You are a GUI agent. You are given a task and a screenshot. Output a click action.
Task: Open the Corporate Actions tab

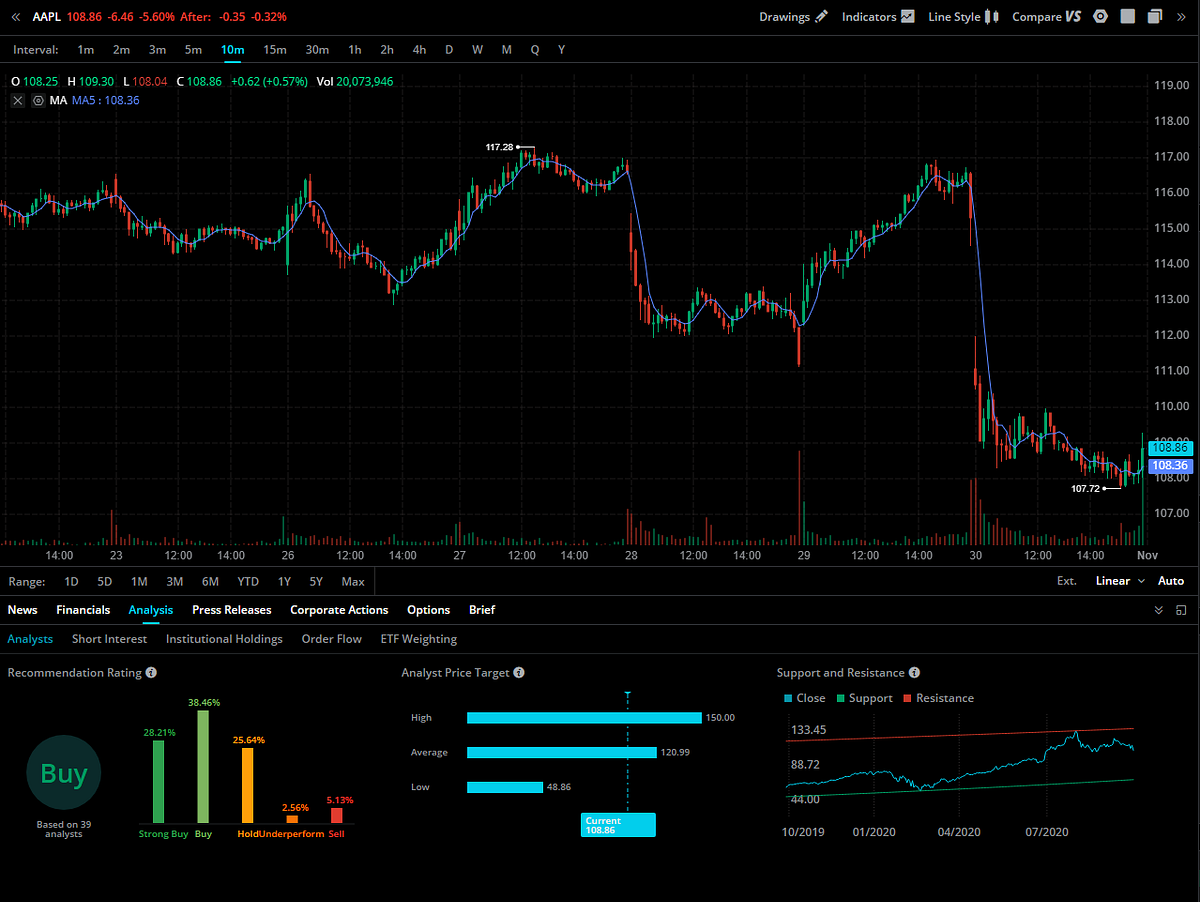(339, 610)
